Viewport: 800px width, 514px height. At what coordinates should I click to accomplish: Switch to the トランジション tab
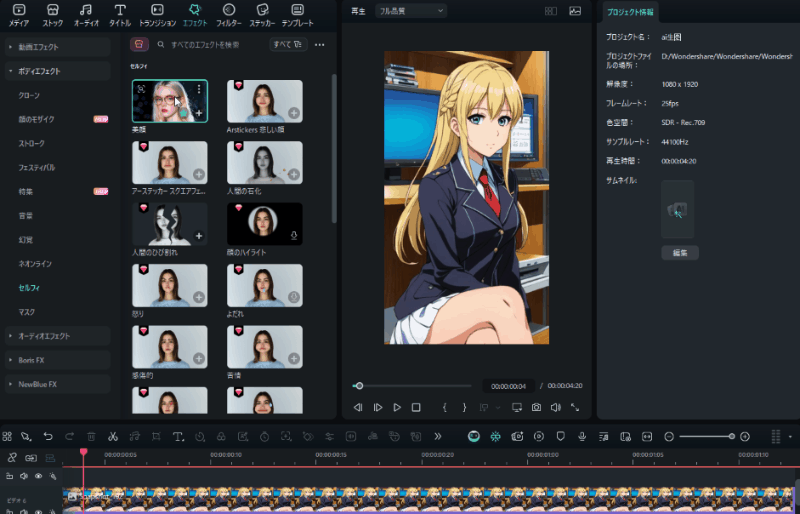(x=158, y=15)
